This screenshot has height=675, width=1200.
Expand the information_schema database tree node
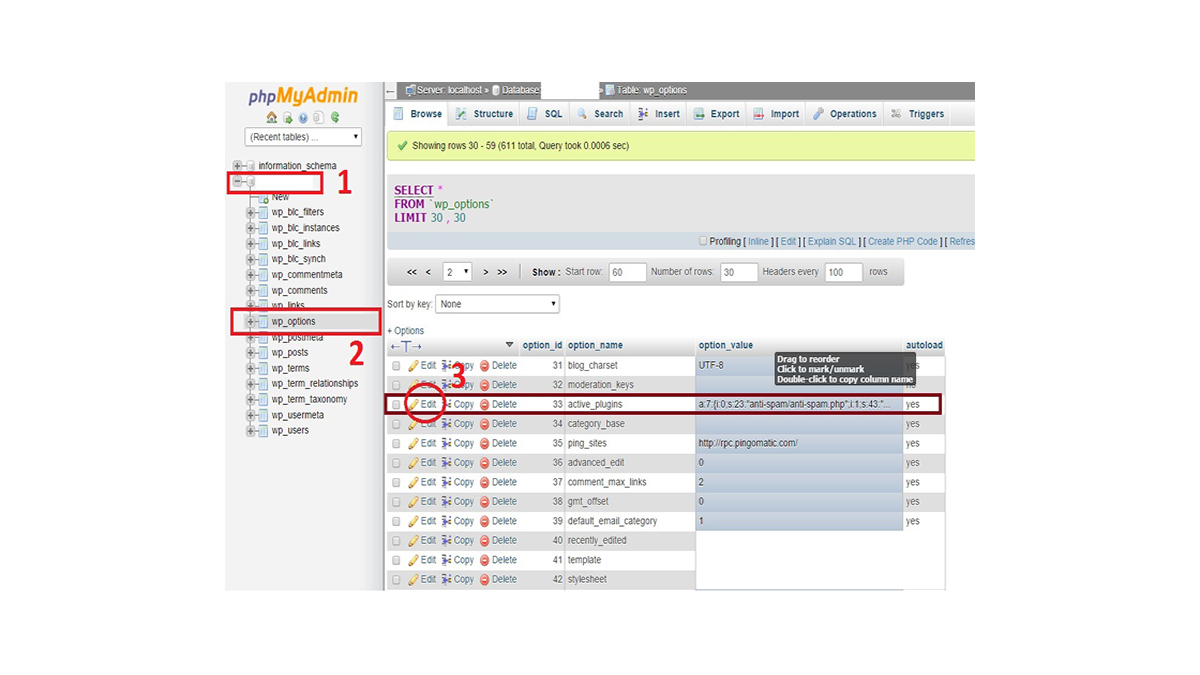coord(237,166)
